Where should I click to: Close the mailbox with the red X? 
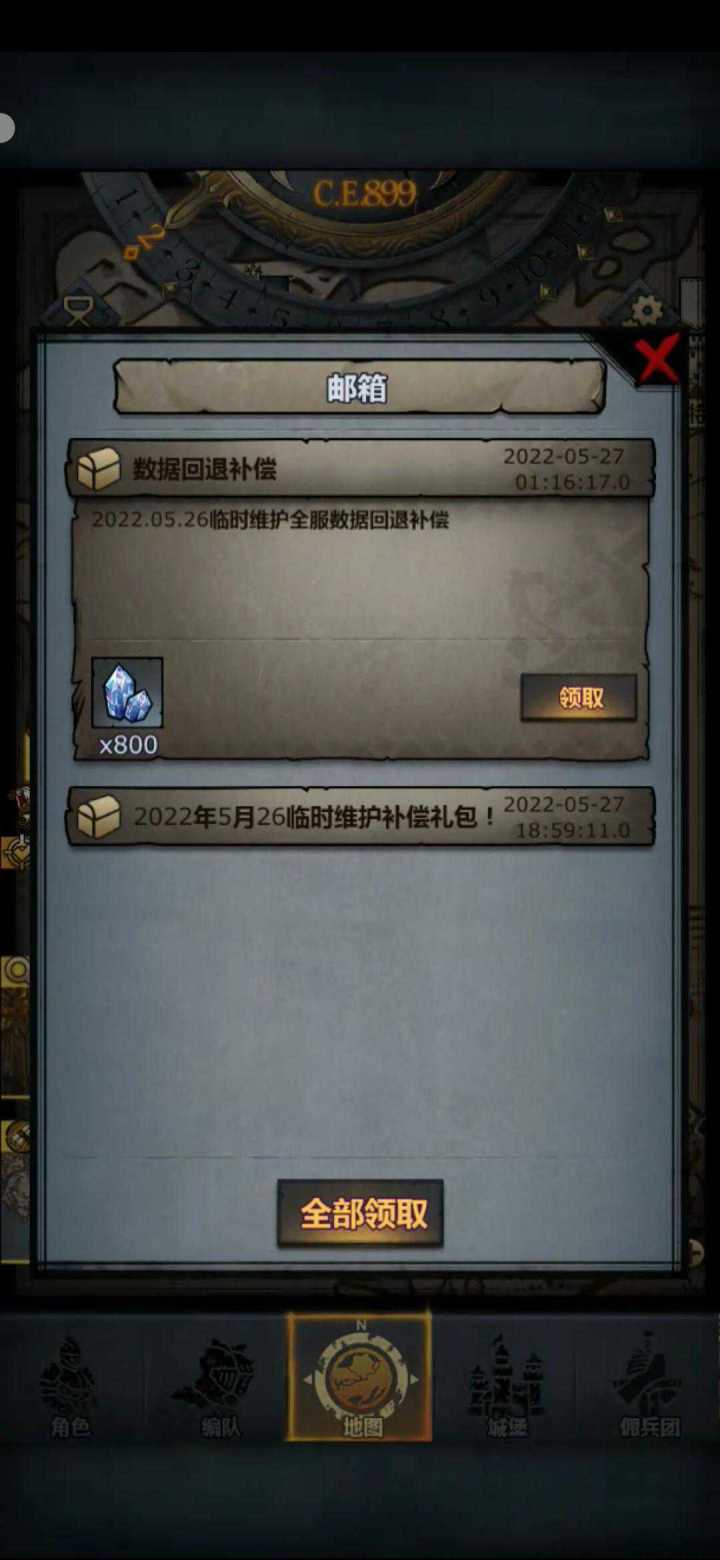657,358
